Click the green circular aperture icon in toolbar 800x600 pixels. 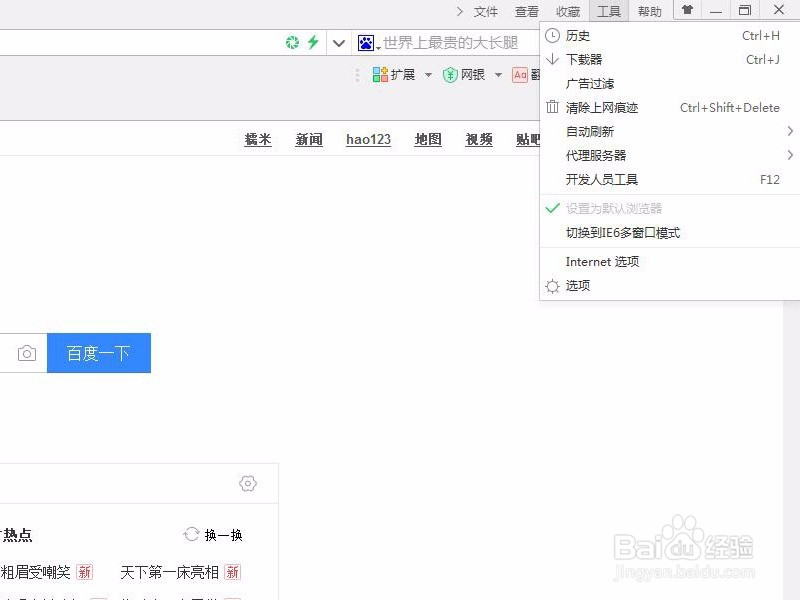(292, 43)
